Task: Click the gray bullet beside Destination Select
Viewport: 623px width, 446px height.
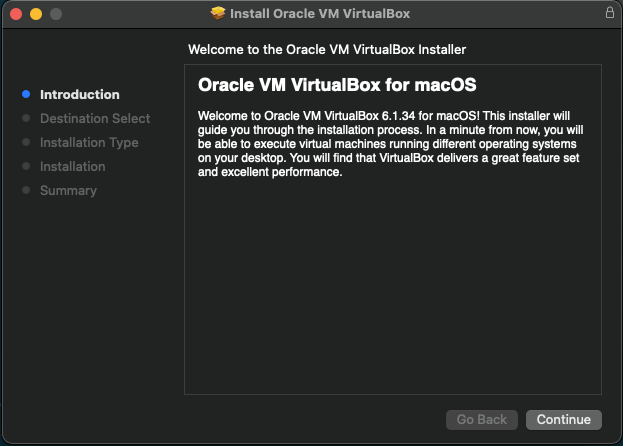Action: (26, 119)
